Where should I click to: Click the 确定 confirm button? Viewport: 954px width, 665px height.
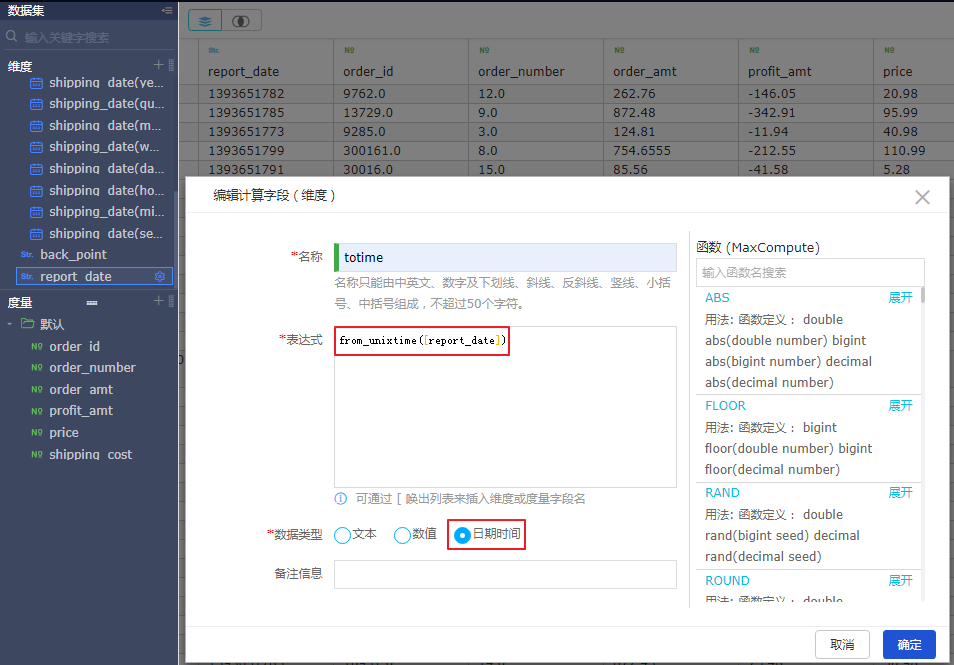(x=909, y=644)
